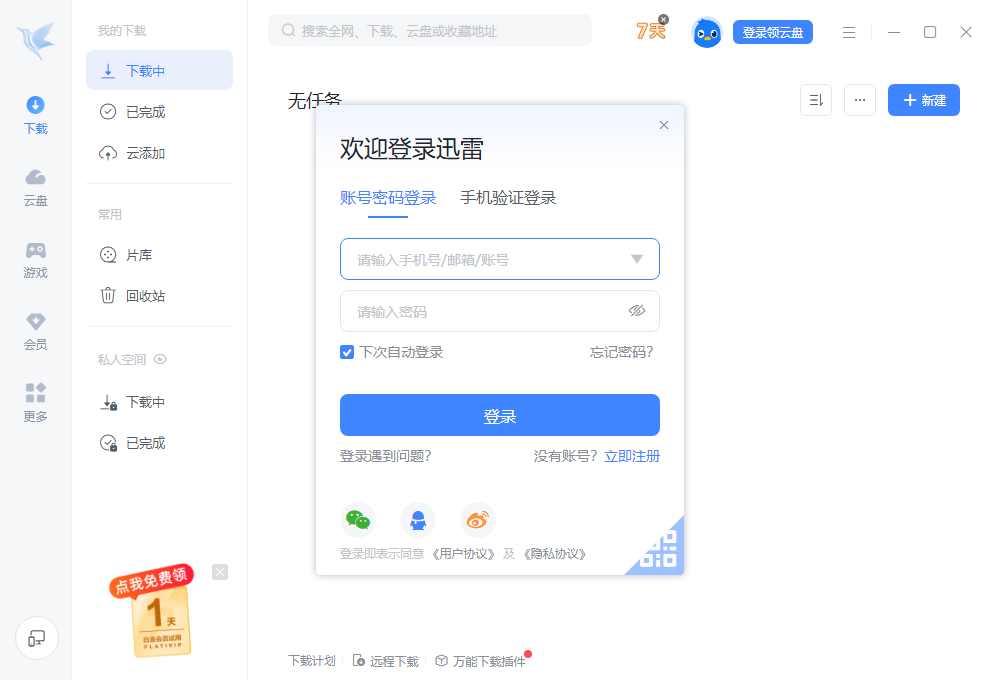Log in with the QQ icon
This screenshot has height=680, width=1000.
click(x=418, y=519)
